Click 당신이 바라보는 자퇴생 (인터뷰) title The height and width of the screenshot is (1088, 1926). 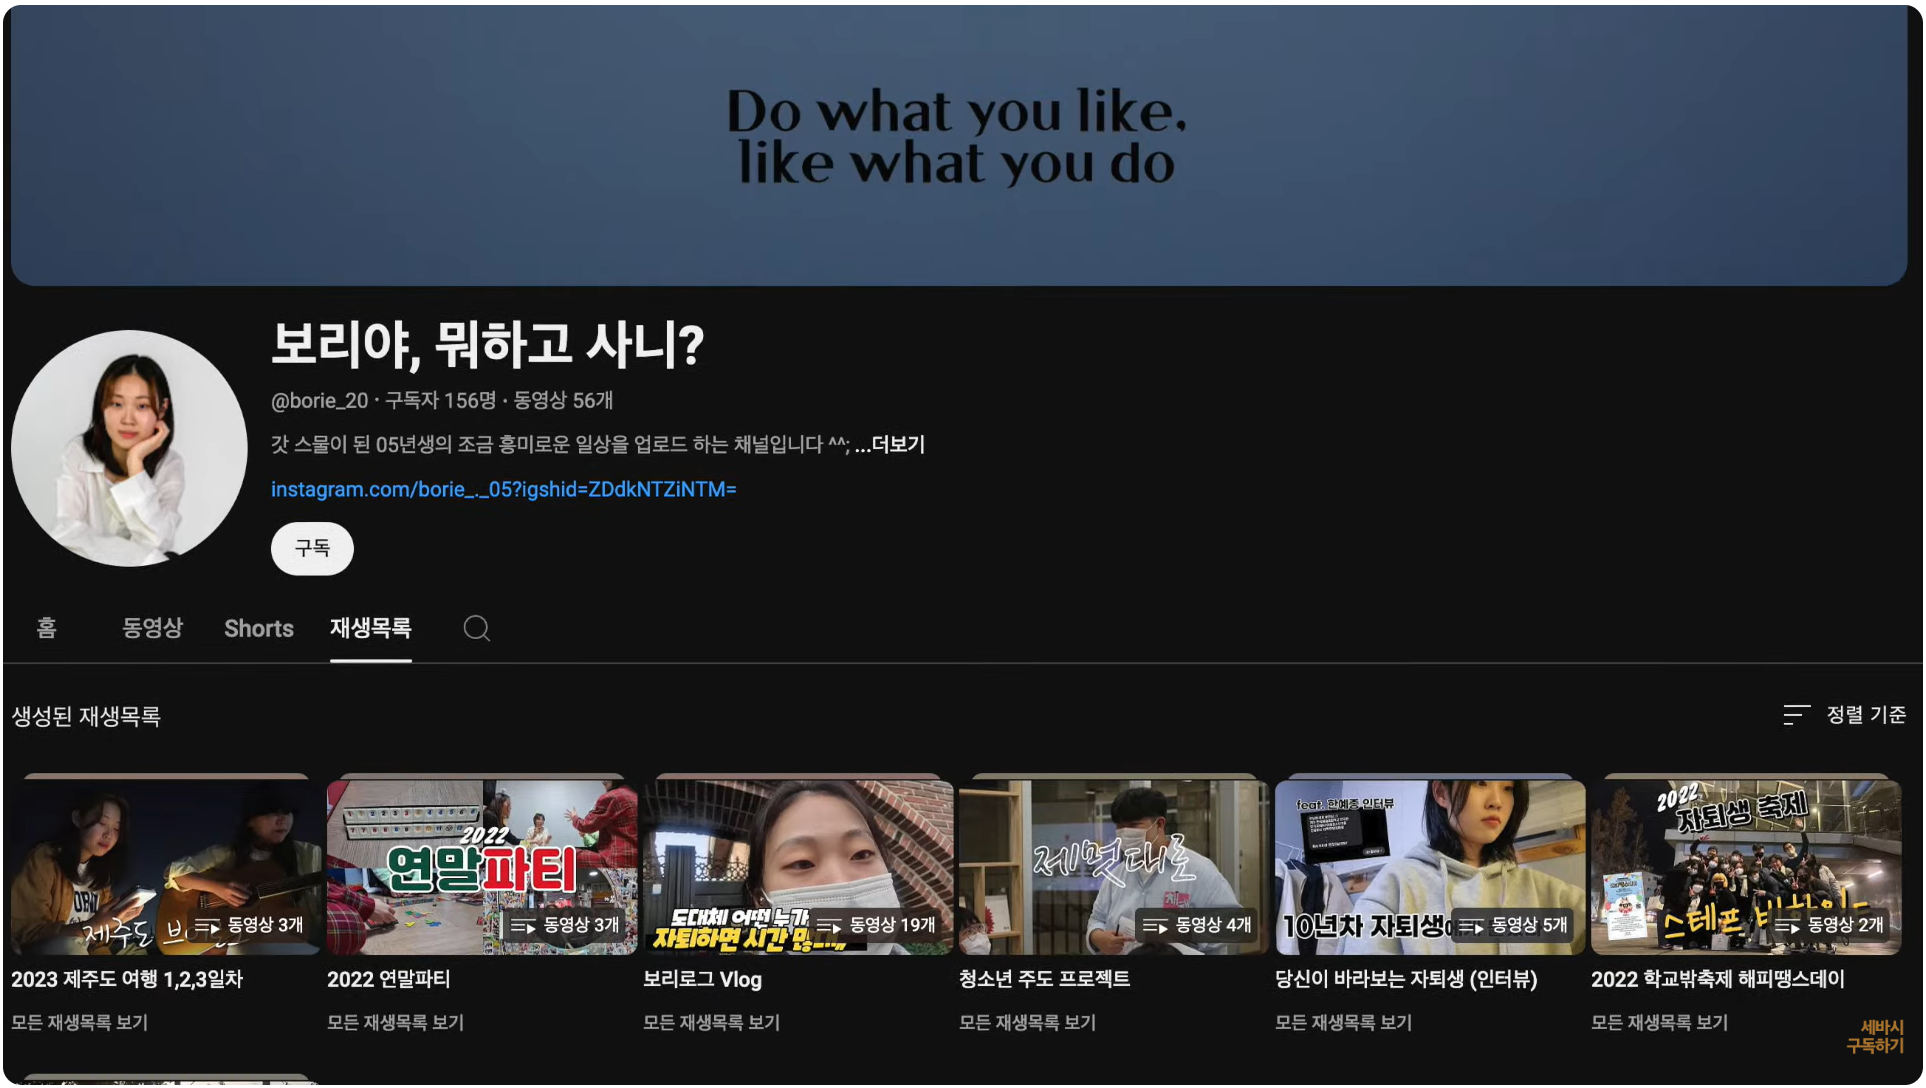(x=1405, y=979)
